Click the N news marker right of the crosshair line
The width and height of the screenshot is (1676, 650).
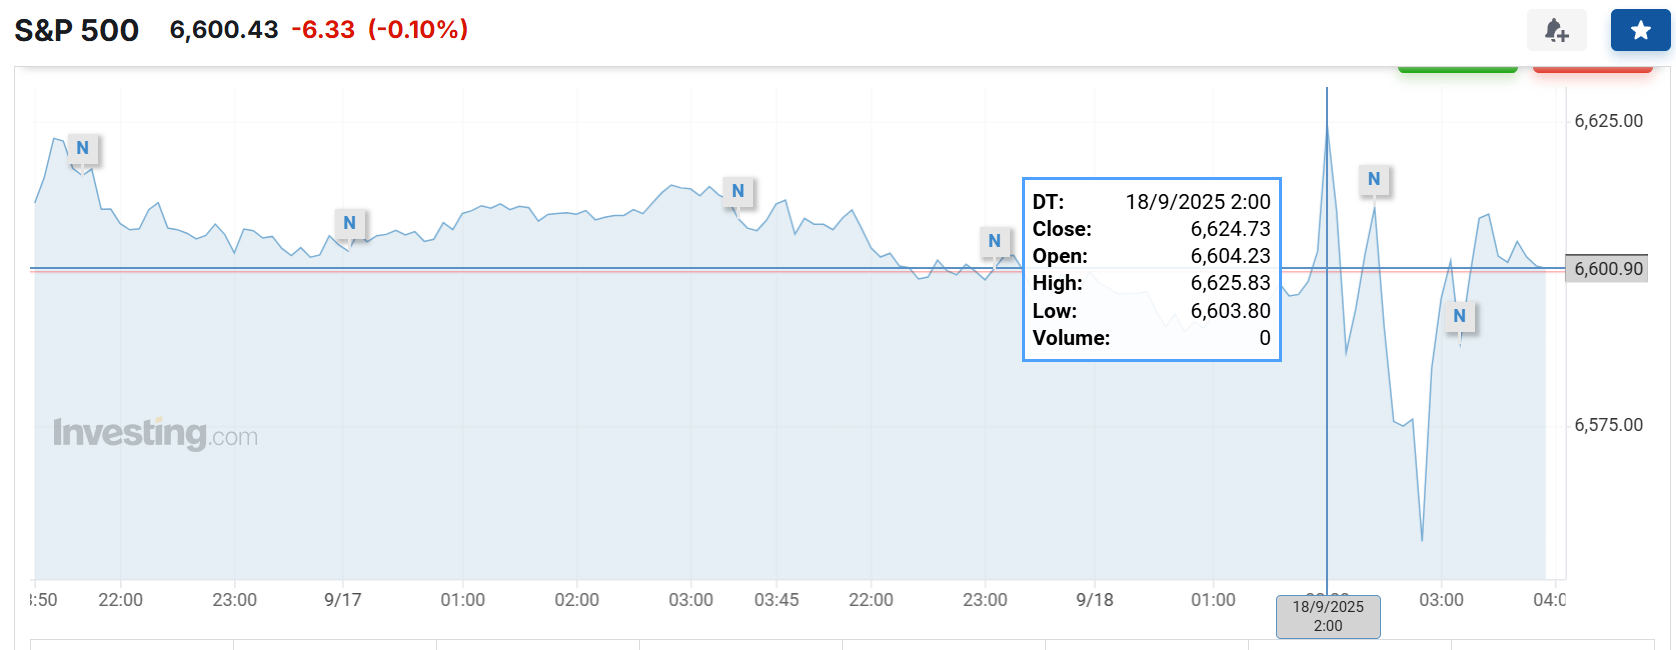[1374, 179]
